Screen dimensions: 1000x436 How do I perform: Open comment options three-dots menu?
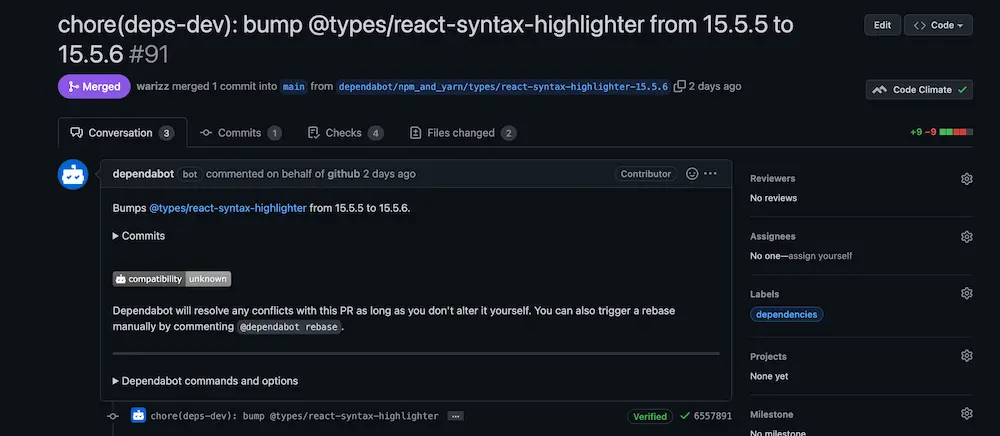[x=710, y=173]
